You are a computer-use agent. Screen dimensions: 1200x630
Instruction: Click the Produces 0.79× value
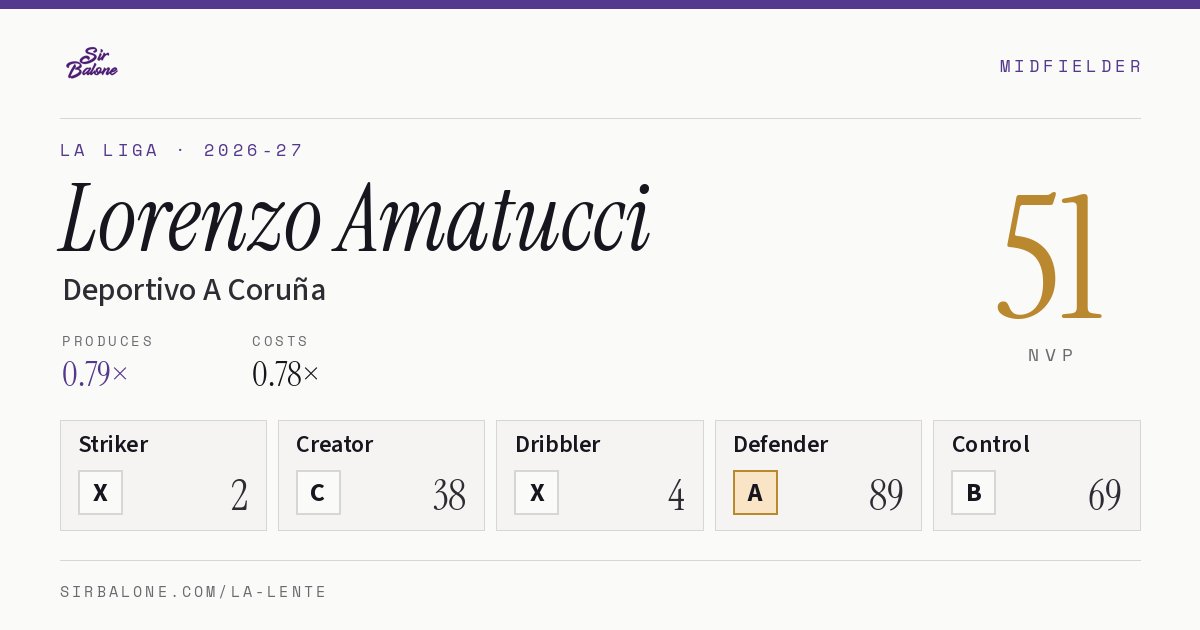tap(95, 374)
